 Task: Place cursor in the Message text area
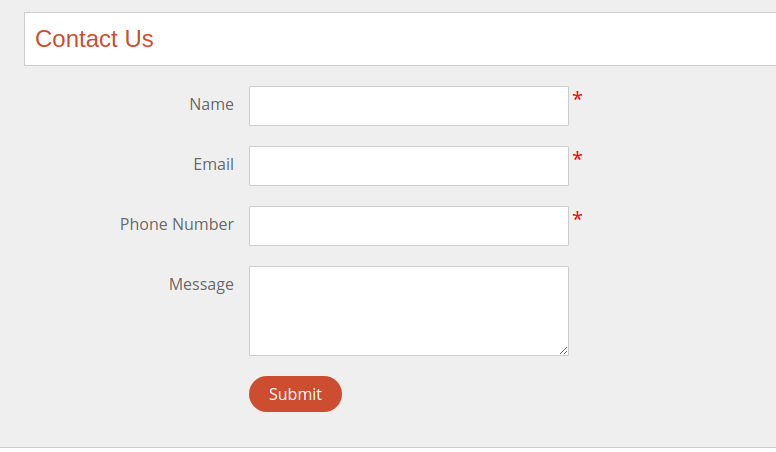[x=408, y=310]
